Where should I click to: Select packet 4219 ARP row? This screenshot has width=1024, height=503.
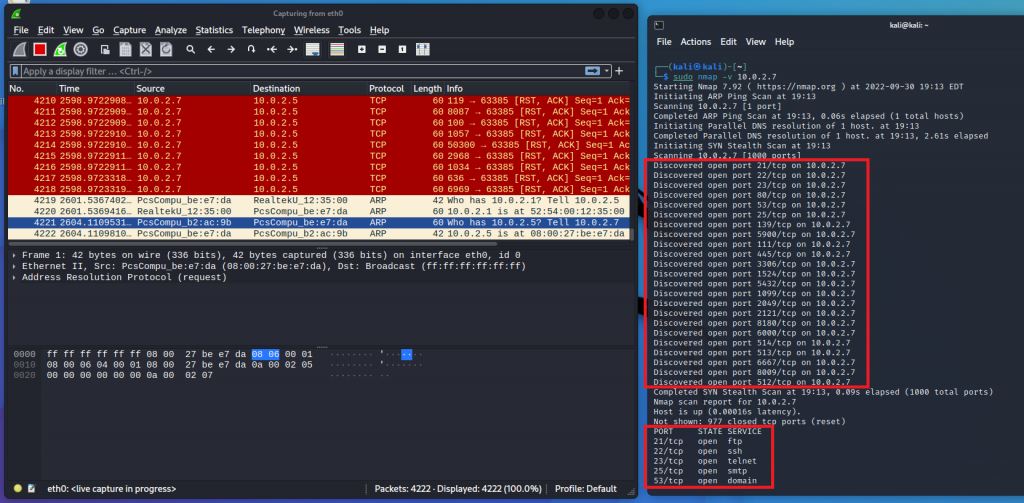(319, 200)
